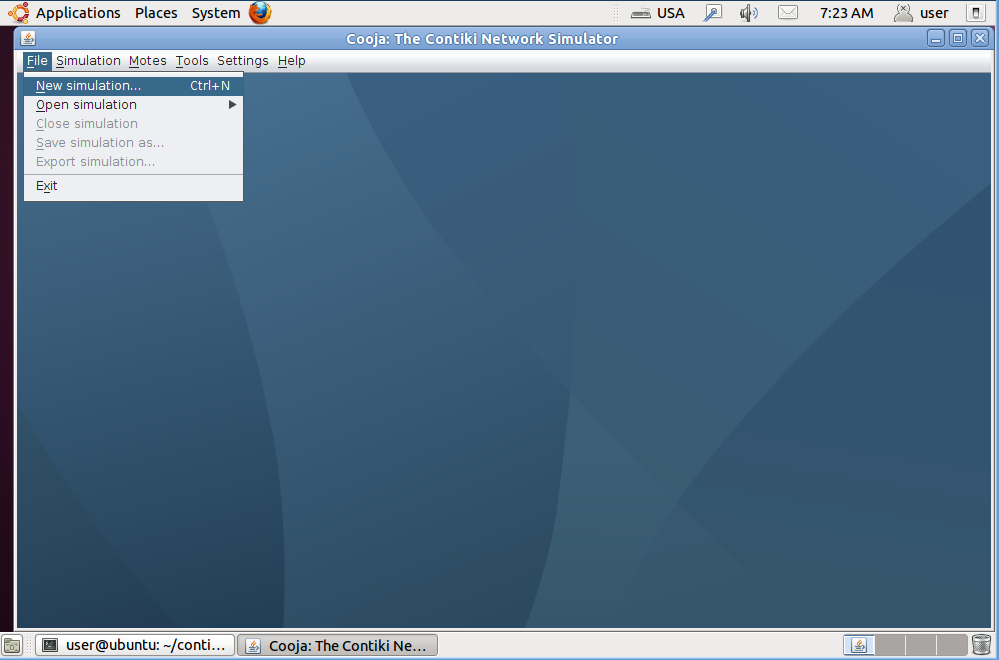Open the Tools menu
This screenshot has height=660, width=999.
[x=192, y=61]
